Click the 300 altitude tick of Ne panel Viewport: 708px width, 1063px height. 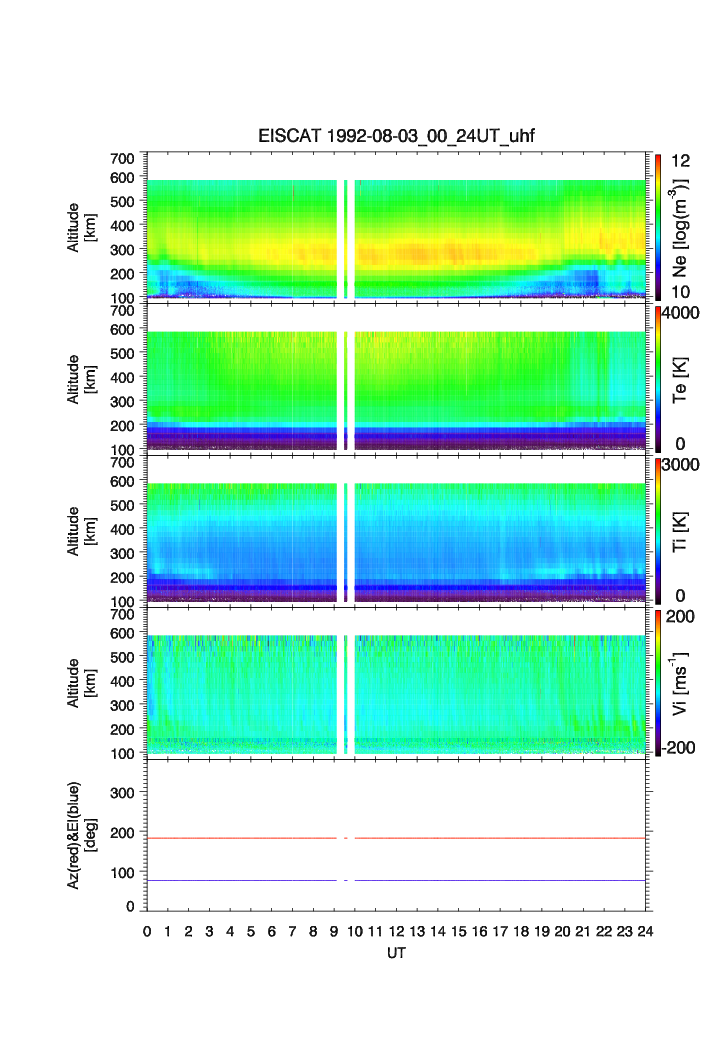122,249
